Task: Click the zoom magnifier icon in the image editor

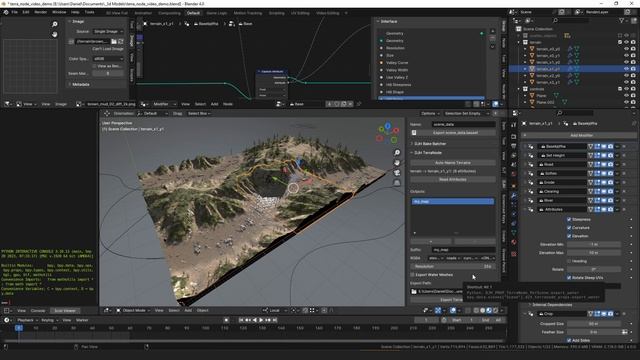Action: tap(55, 24)
